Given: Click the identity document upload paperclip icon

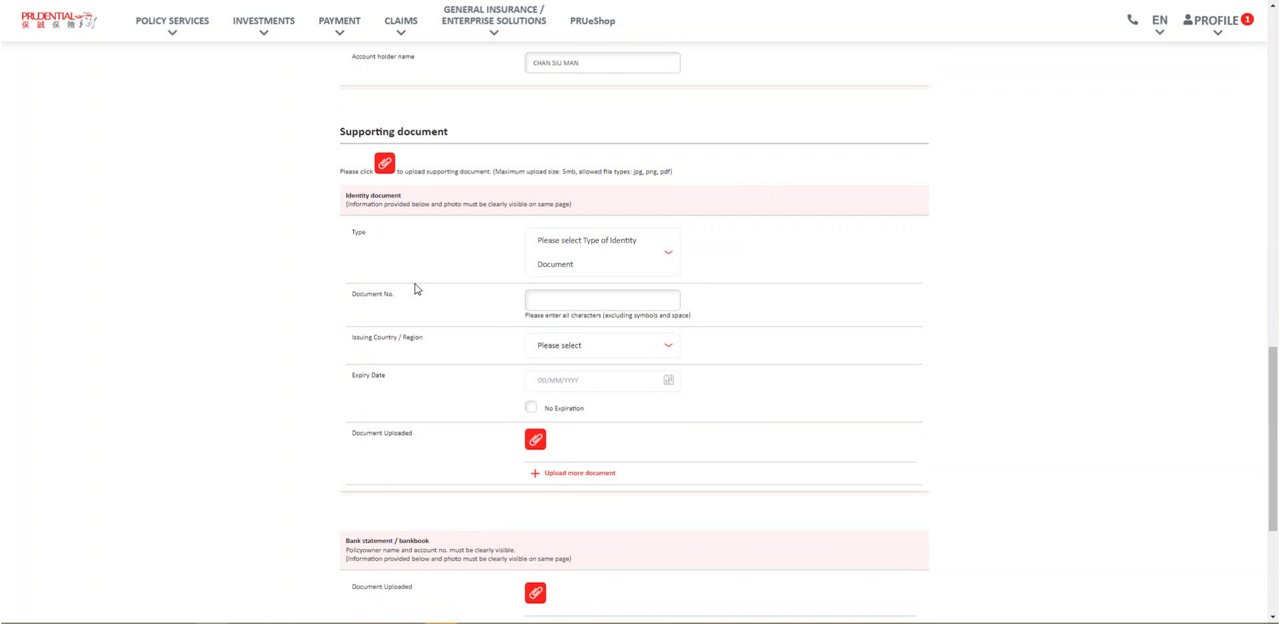Looking at the screenshot, I should pyautogui.click(x=535, y=439).
